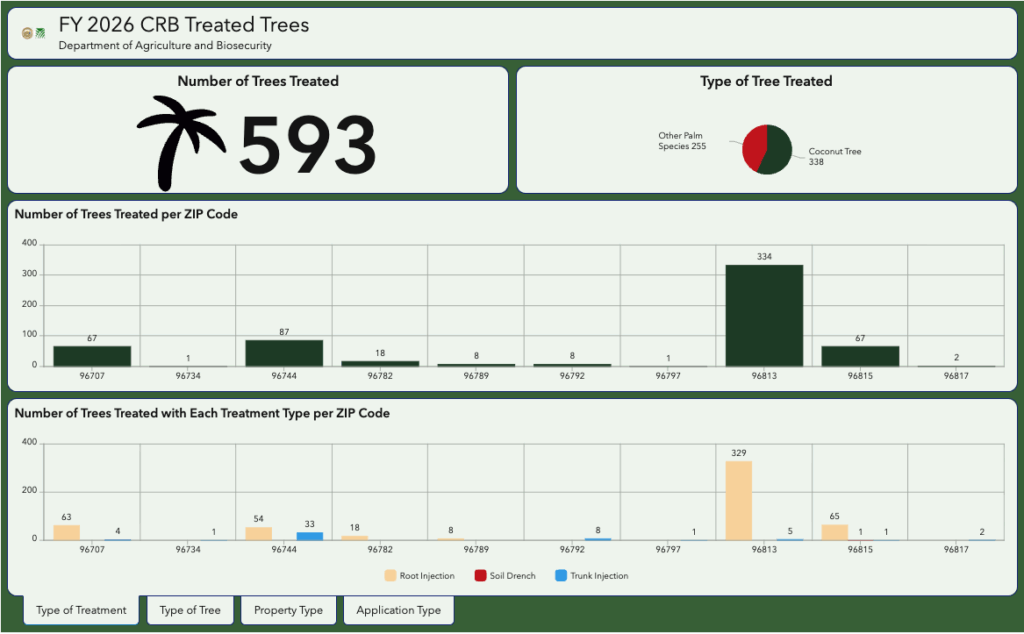Screen dimensions: 1024x634
Task: Go to the Application Type tab
Action: click(398, 610)
